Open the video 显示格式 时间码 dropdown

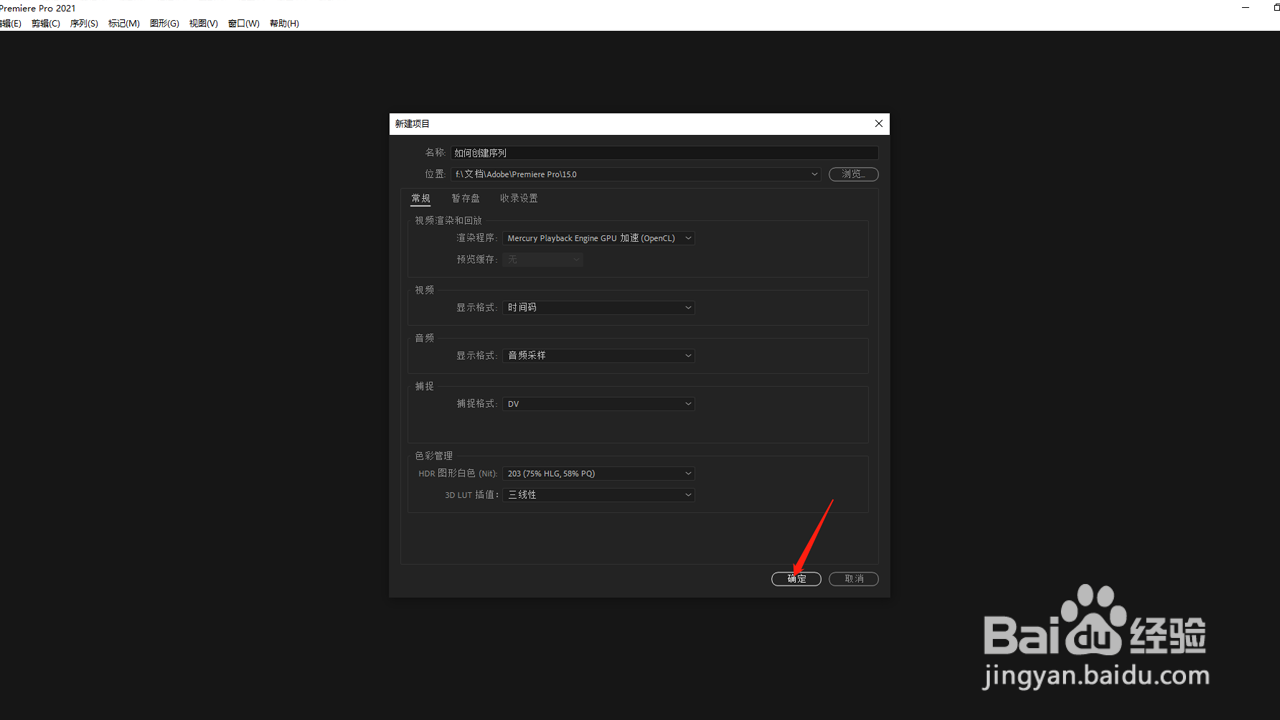click(x=598, y=307)
